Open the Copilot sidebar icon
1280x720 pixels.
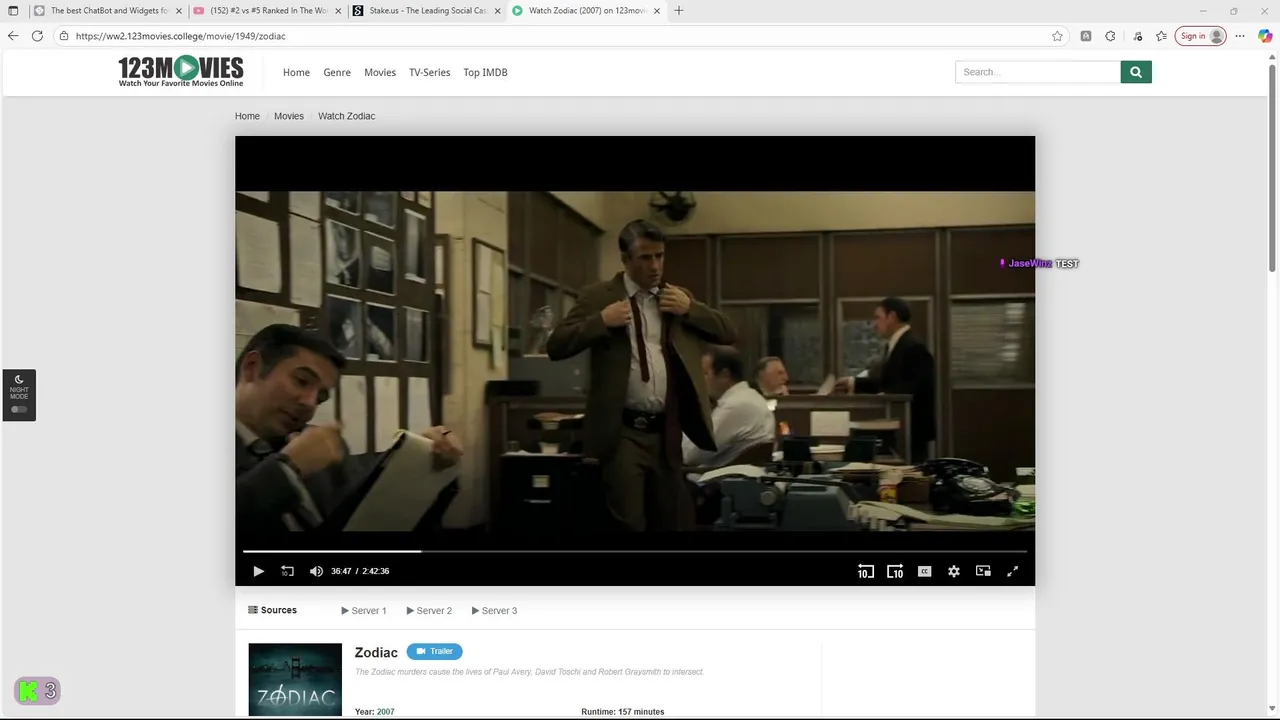(x=1265, y=36)
